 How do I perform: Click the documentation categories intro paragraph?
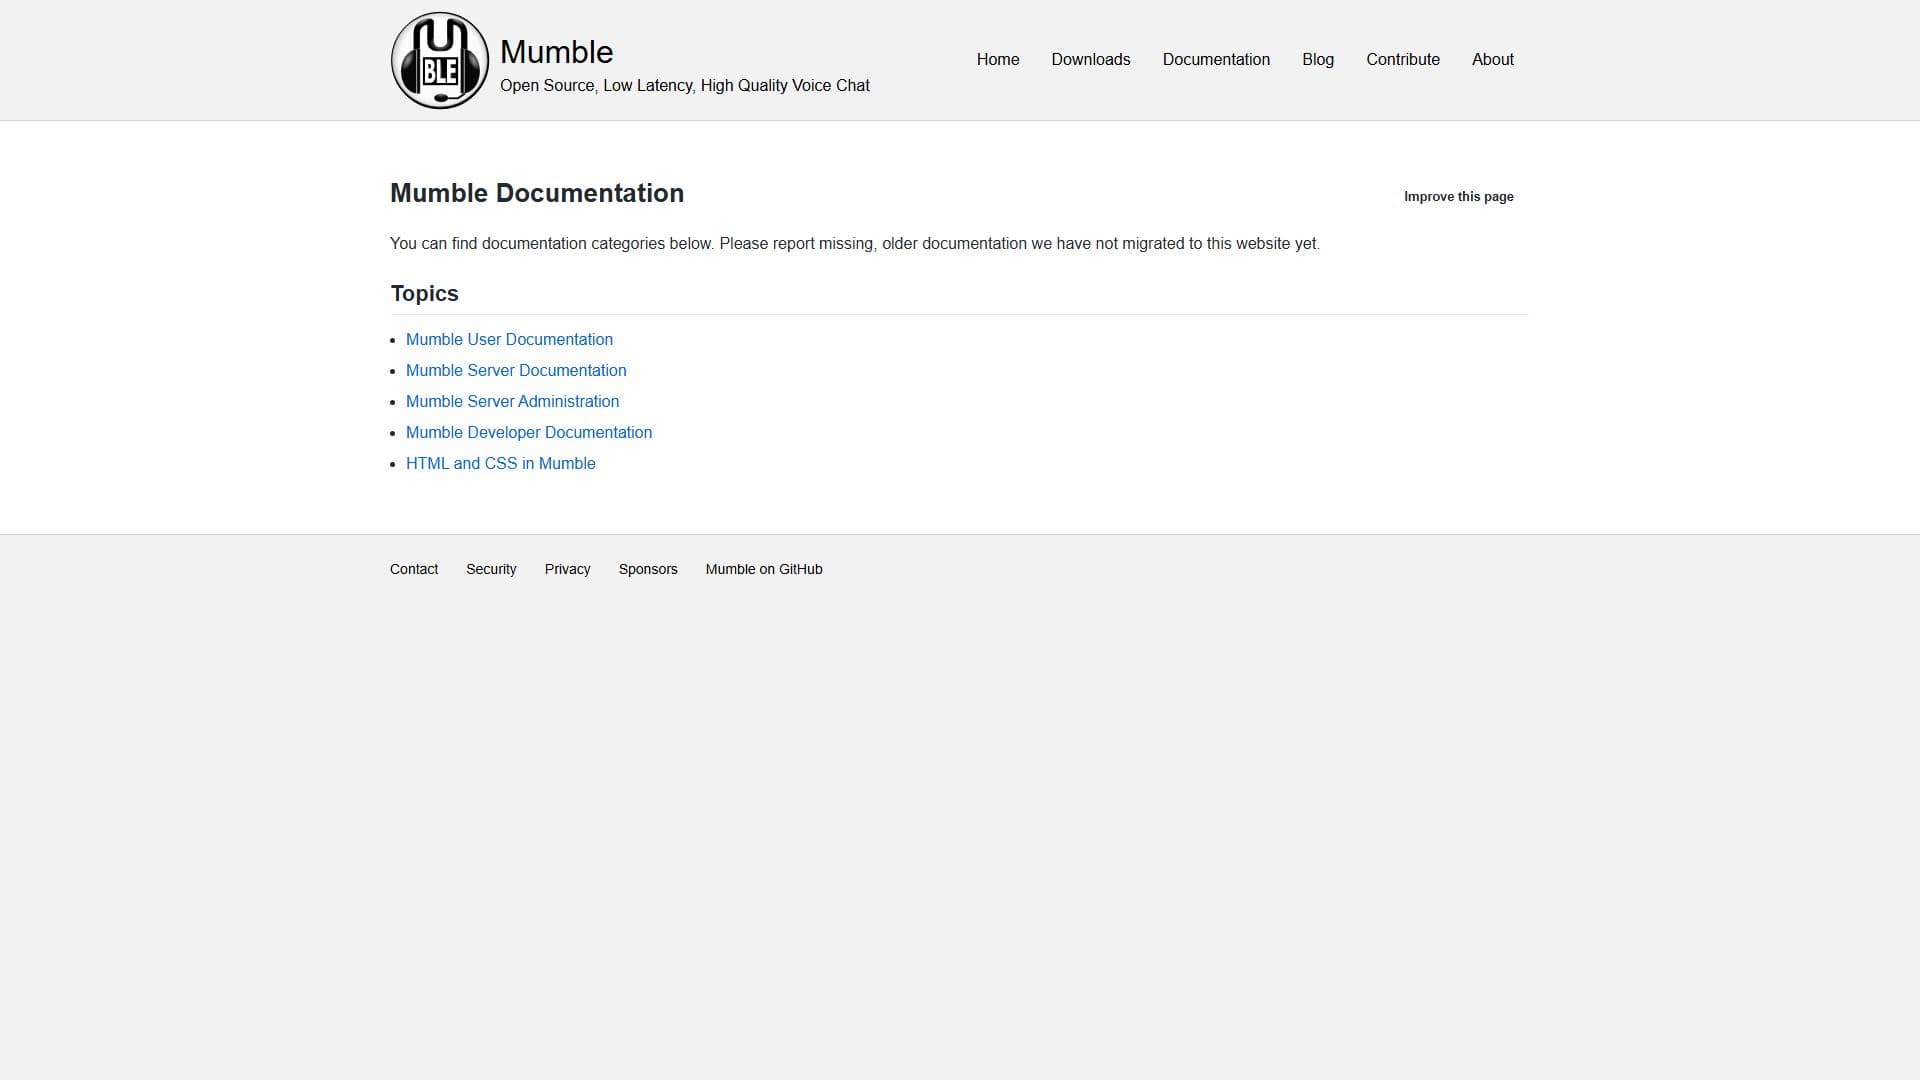pyautogui.click(x=855, y=243)
